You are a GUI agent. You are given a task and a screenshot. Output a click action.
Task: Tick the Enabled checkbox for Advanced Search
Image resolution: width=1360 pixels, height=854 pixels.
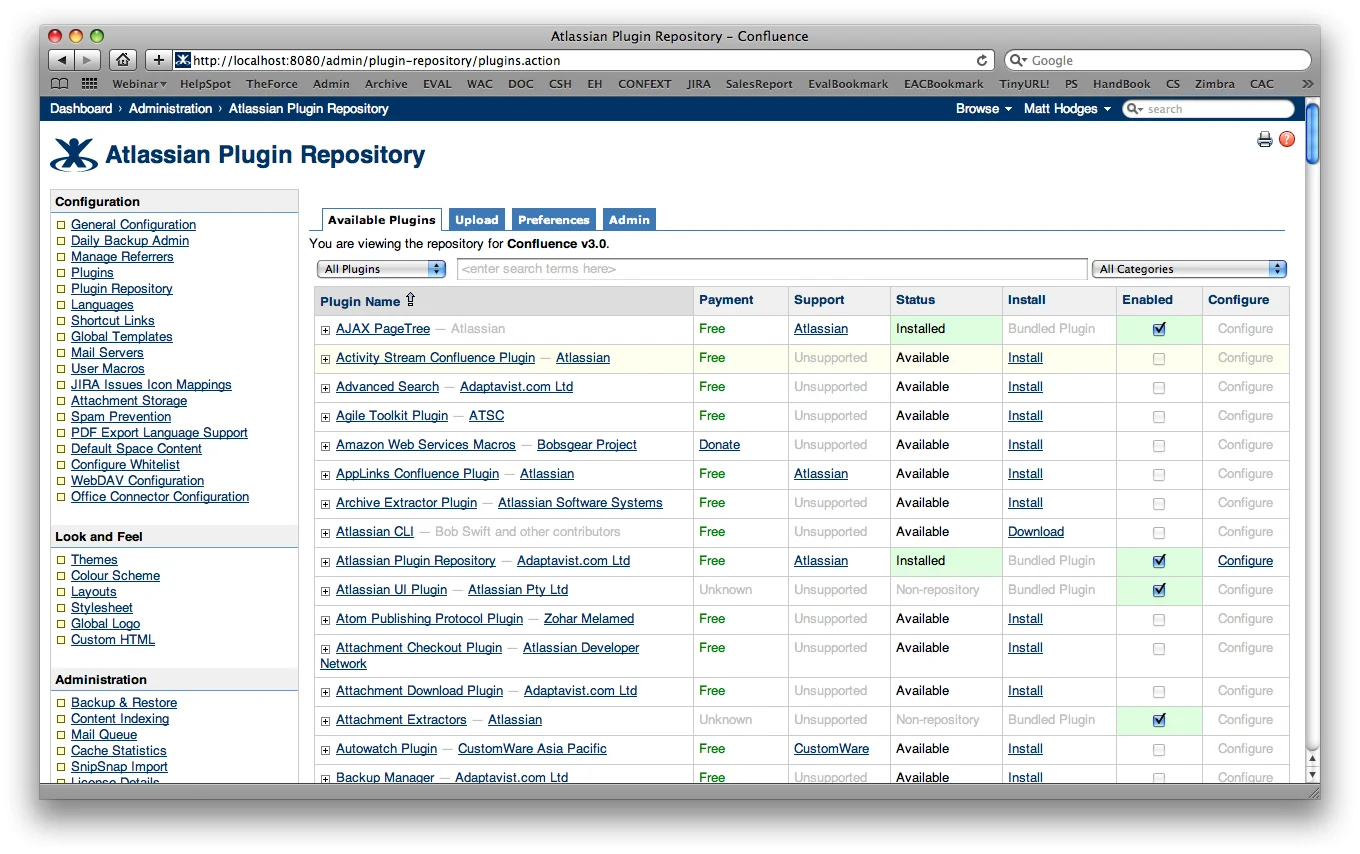(1159, 387)
